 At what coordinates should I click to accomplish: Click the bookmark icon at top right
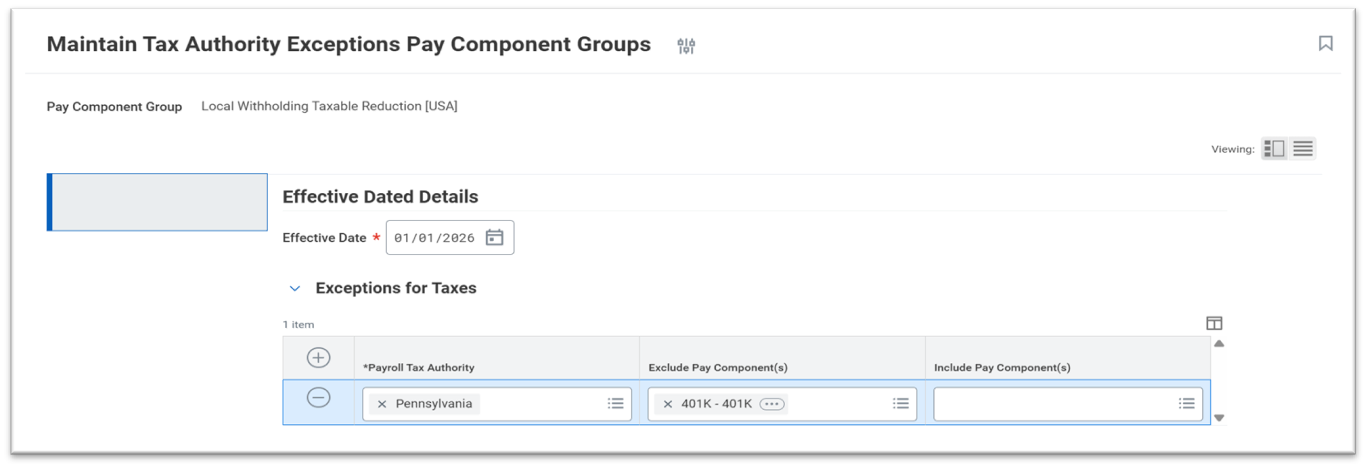click(1325, 43)
